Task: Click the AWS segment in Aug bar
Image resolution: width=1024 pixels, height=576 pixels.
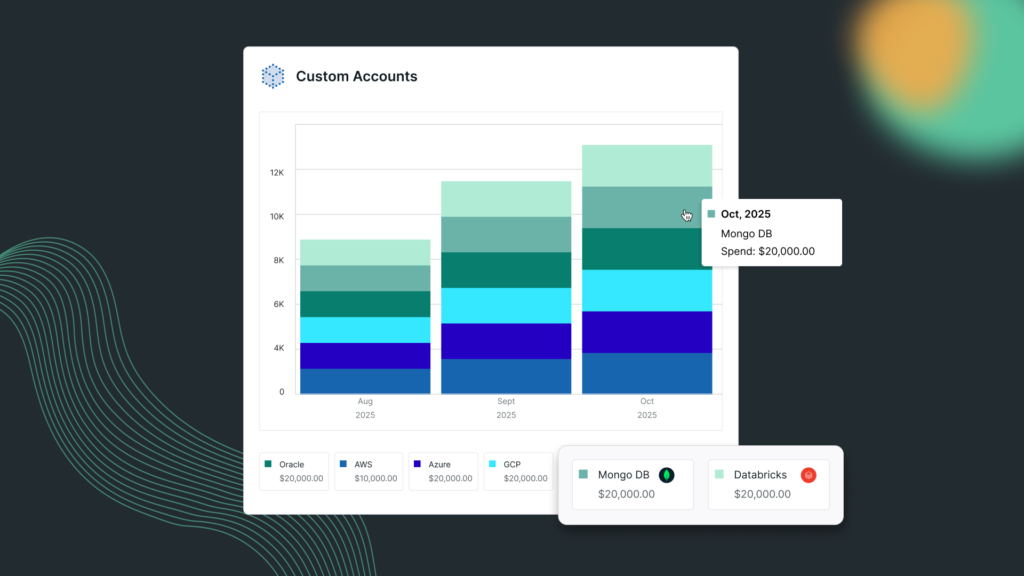Action: 365,381
